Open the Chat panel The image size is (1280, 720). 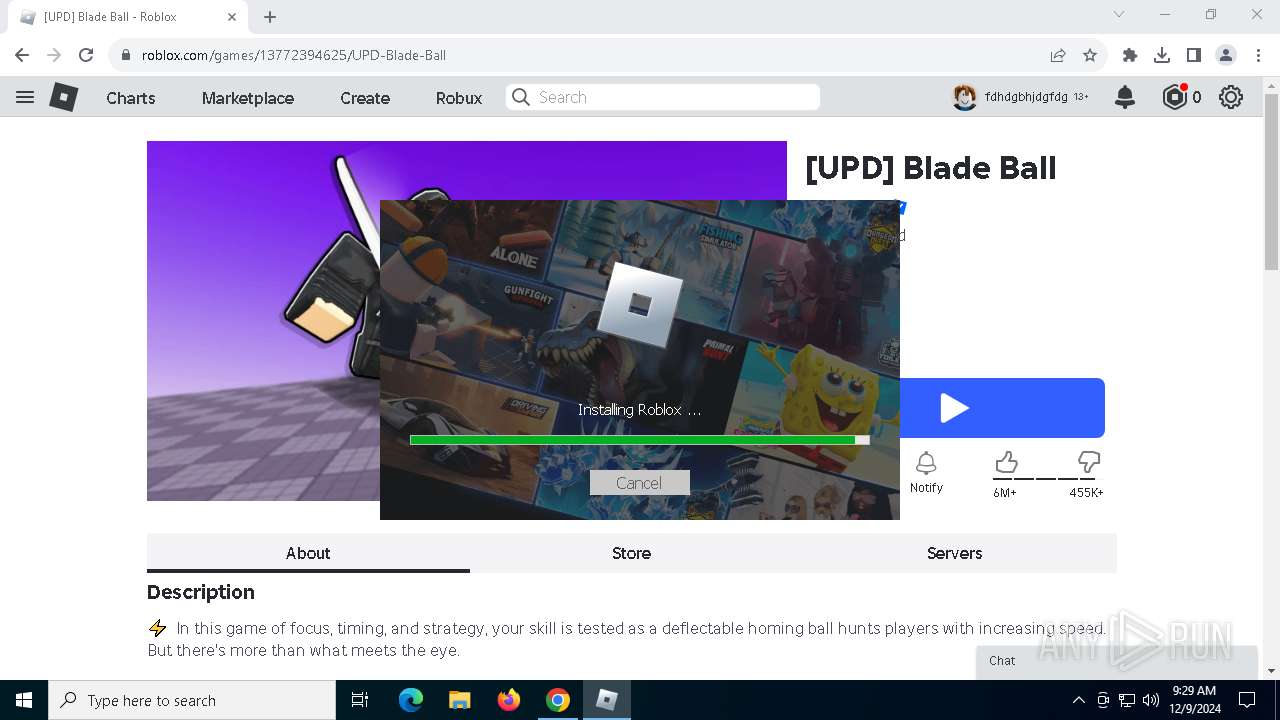click(x=1116, y=661)
